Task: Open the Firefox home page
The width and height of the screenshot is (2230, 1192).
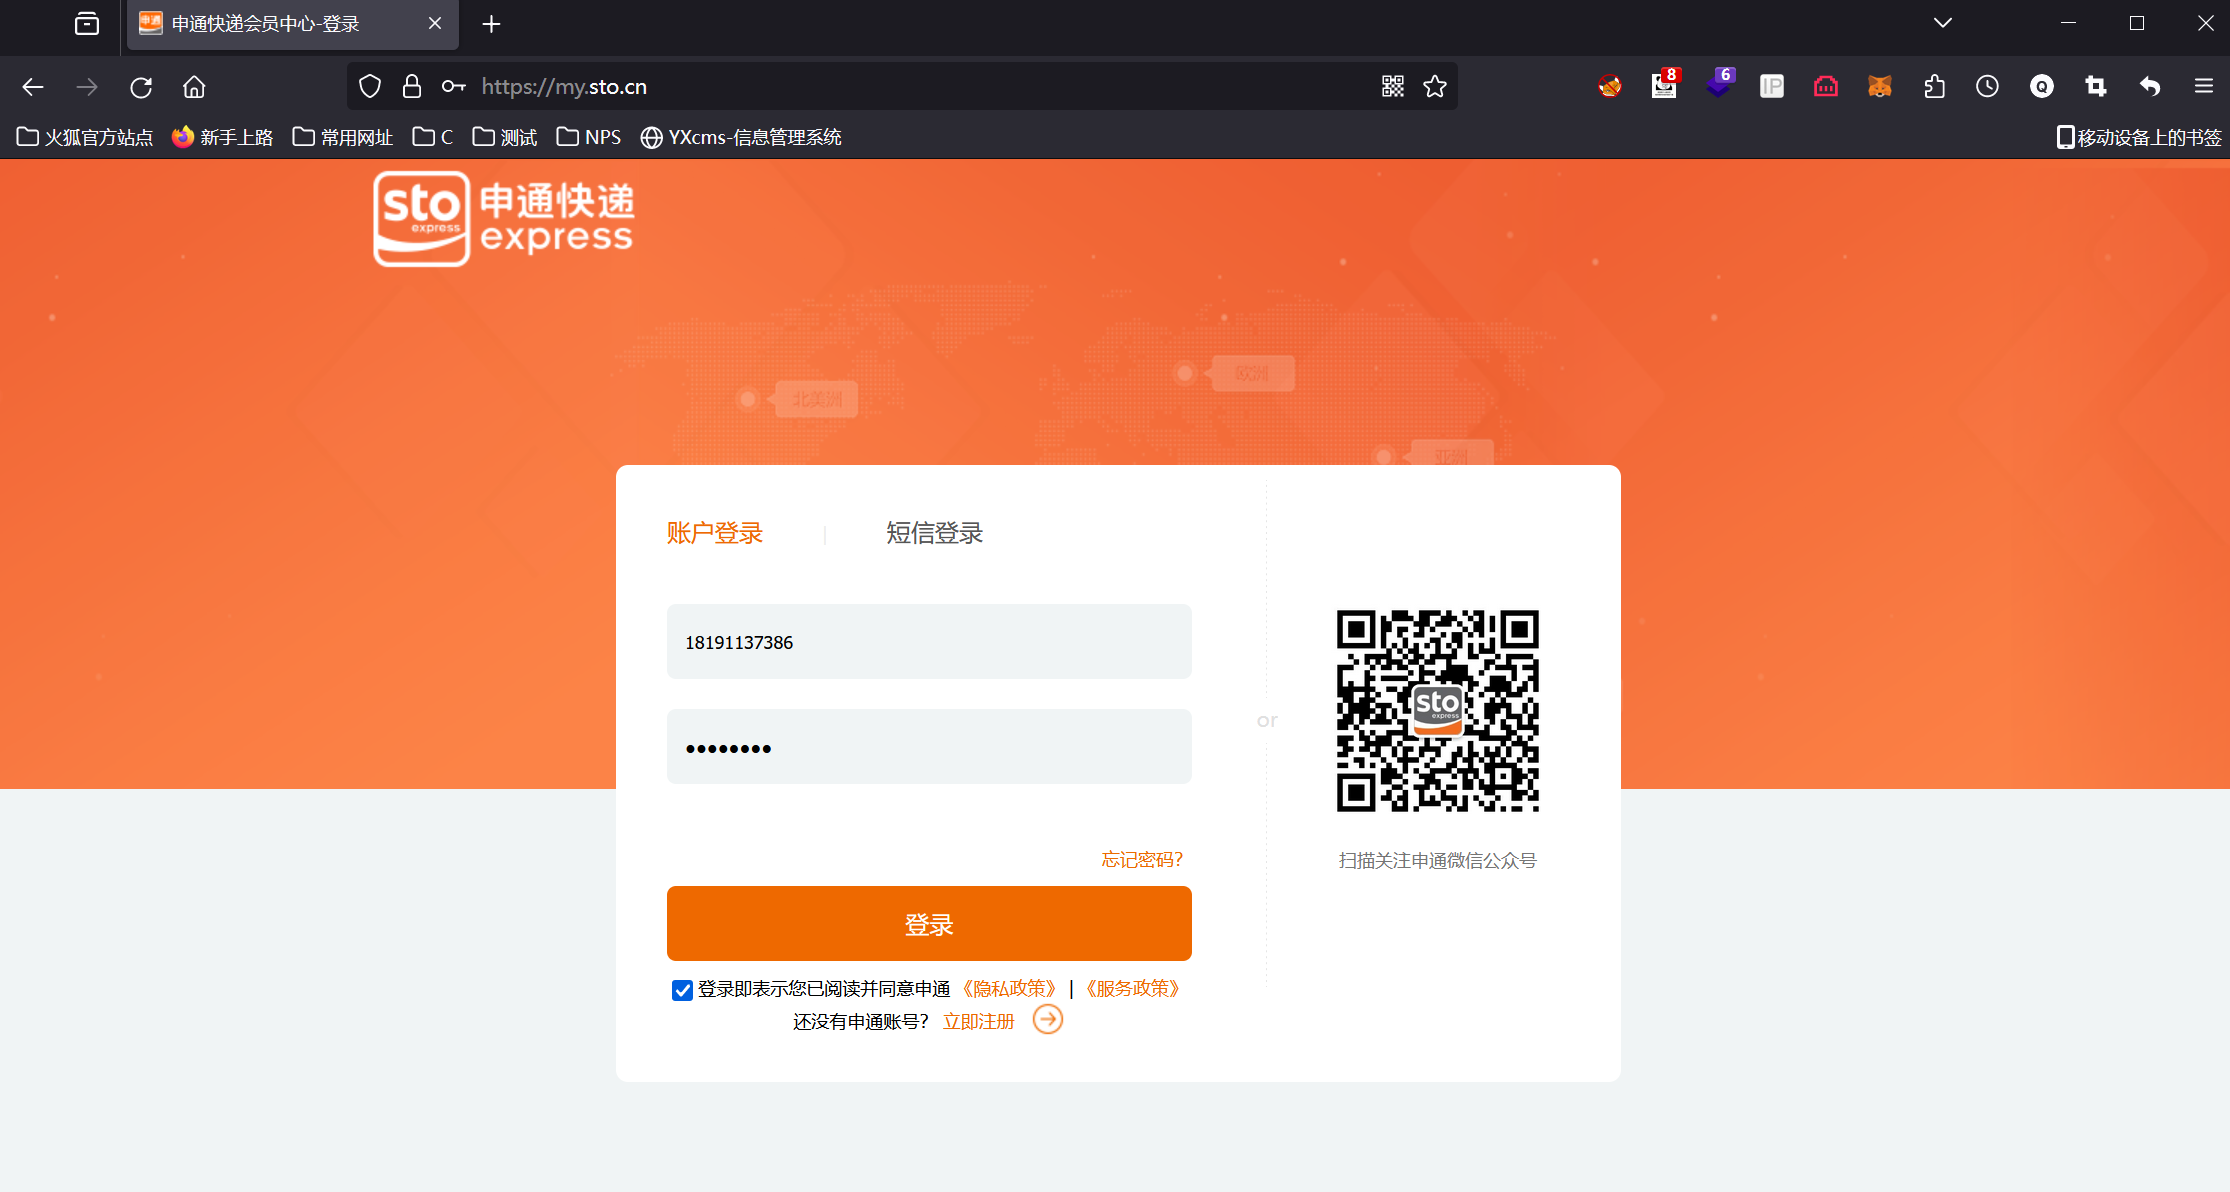Action: point(194,87)
